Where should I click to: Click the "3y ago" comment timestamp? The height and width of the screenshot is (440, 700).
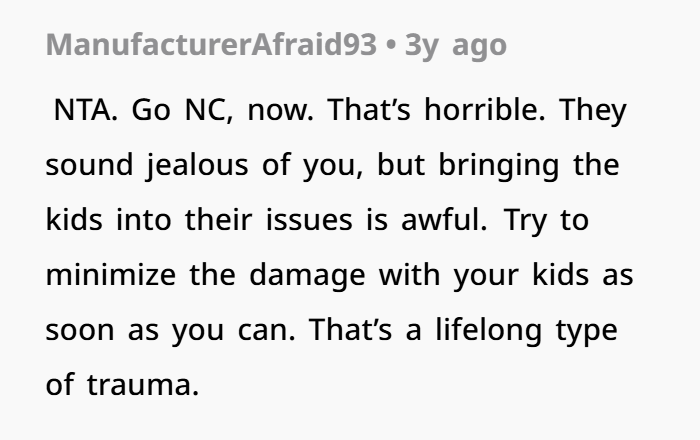pos(455,45)
